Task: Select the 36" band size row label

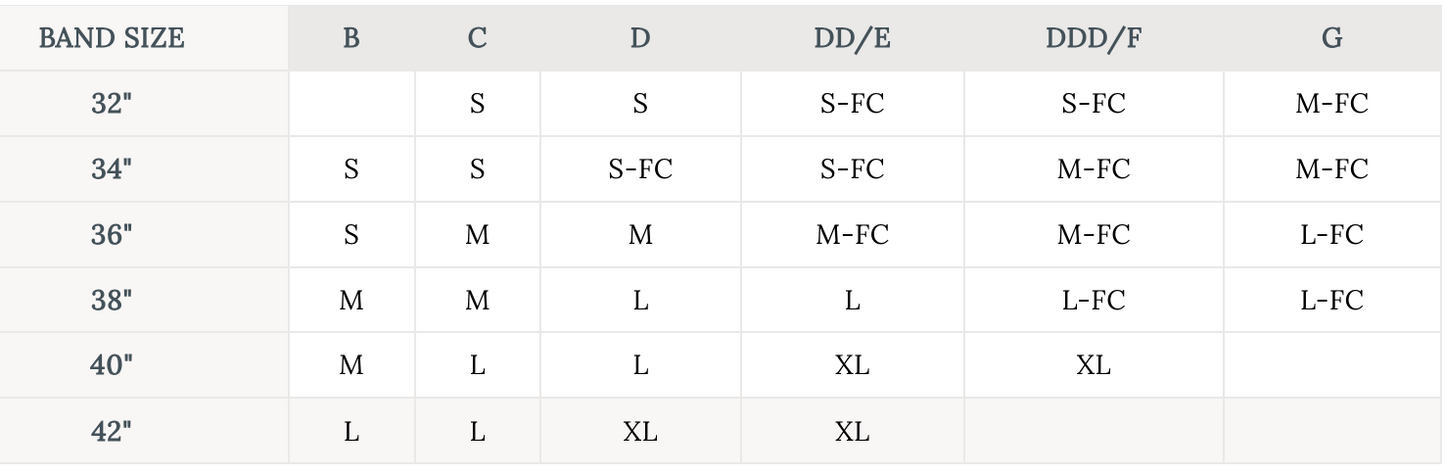Action: tap(111, 235)
